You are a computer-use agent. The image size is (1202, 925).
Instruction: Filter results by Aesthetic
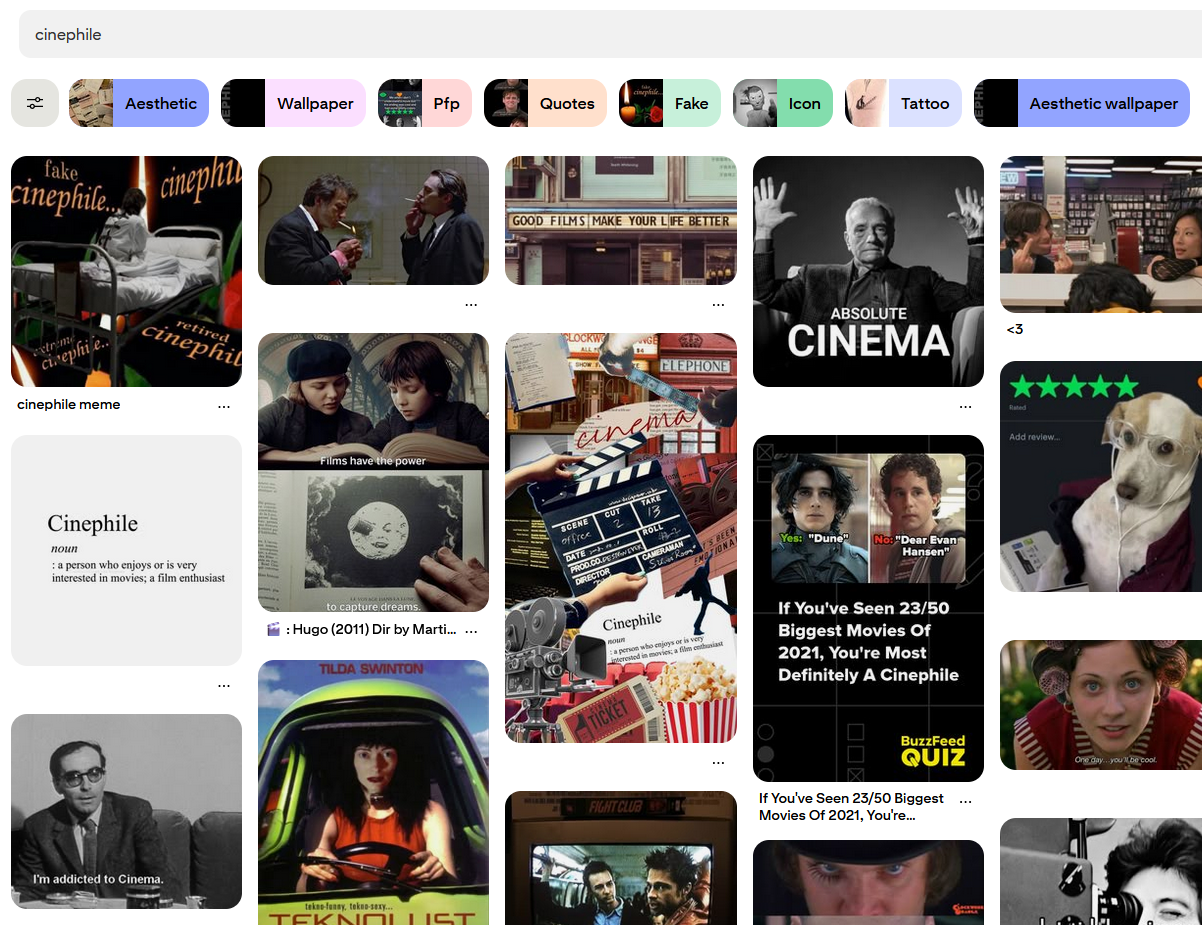(x=139, y=103)
